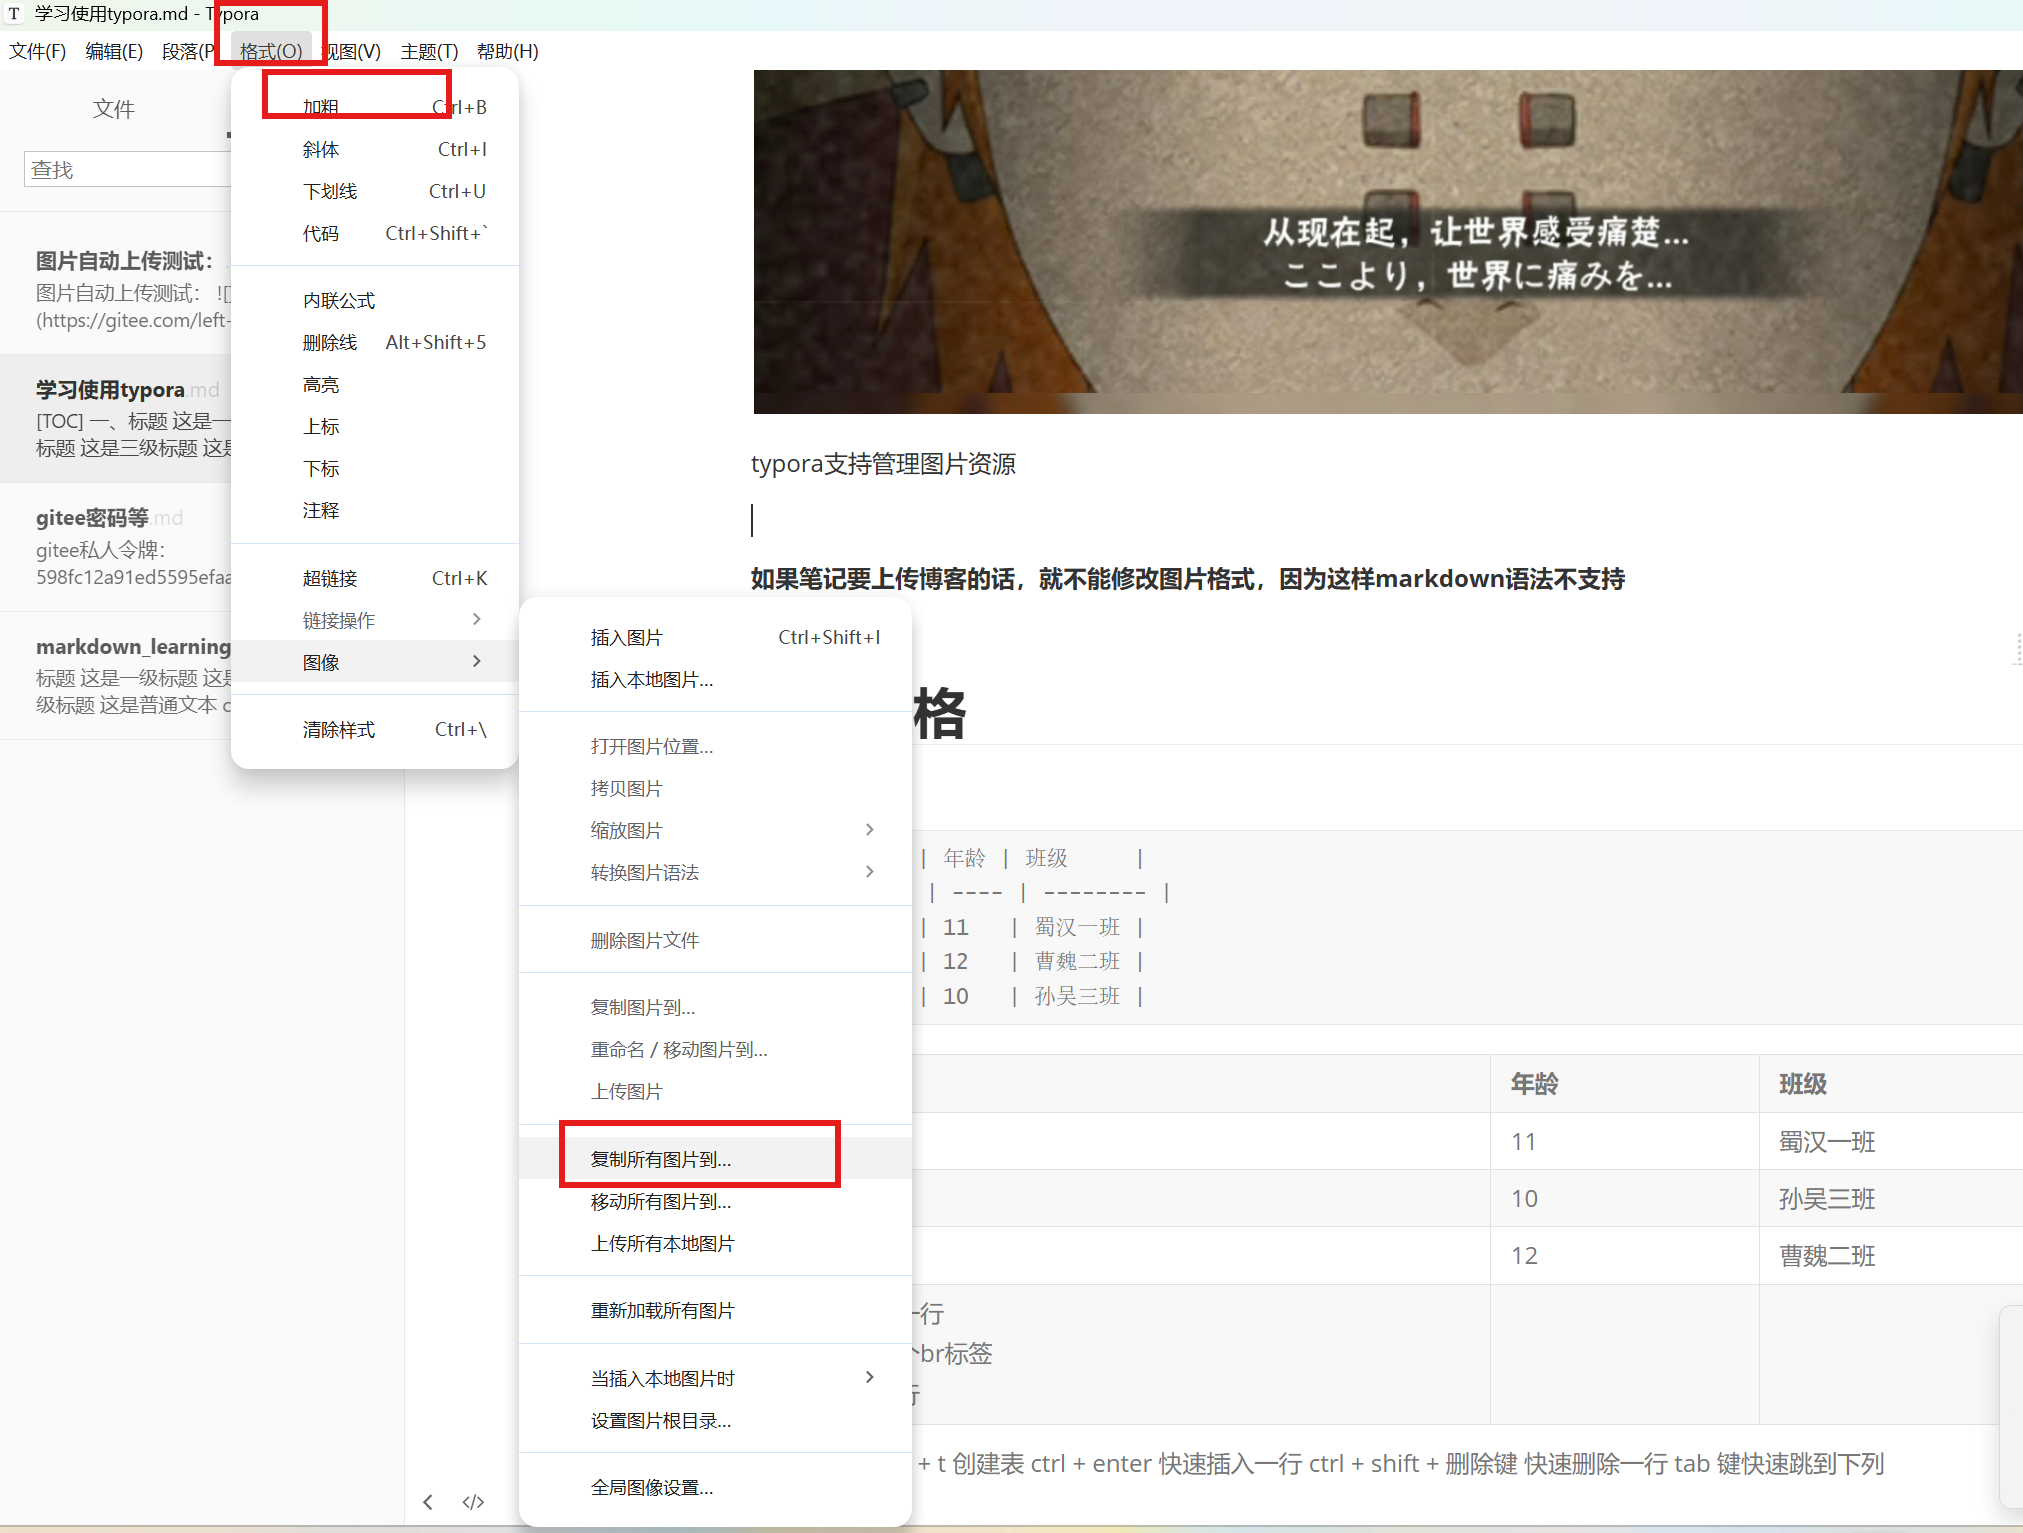This screenshot has height=1533, width=2023.
Task: Choose 插入本地图片... from image submenu
Action: tap(652, 680)
